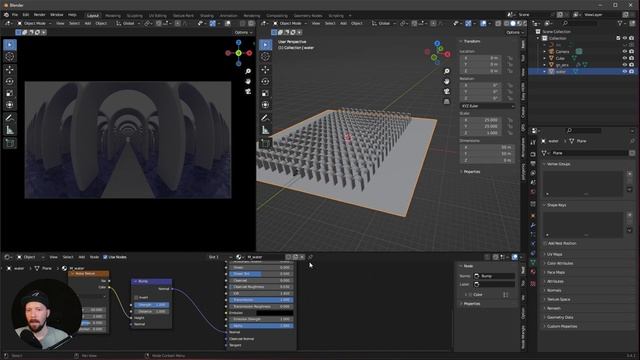Disable render for water object camera icon
Image resolution: width=640 pixels, height=360 pixels.
tap(631, 71)
